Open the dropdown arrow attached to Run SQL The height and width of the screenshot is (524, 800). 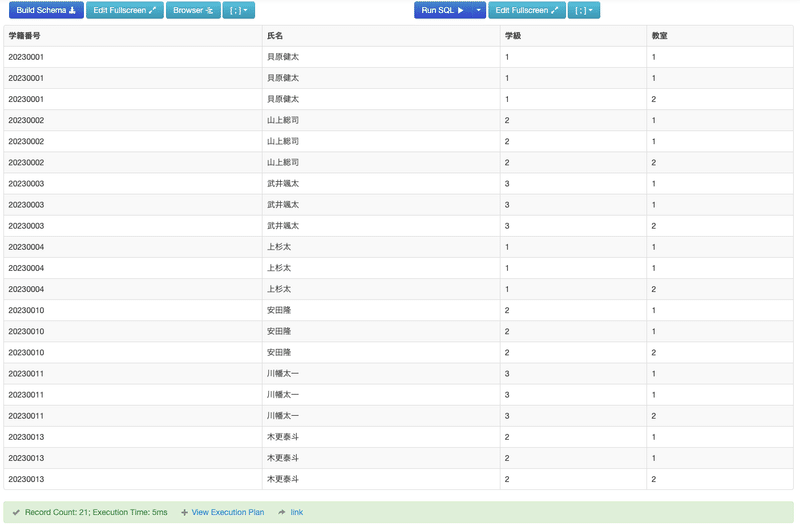479,10
